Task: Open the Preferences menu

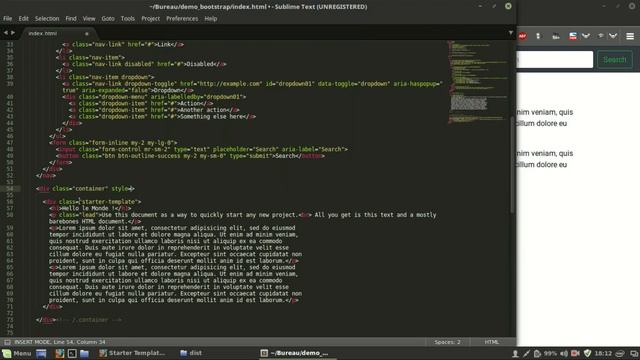Action: point(182,19)
